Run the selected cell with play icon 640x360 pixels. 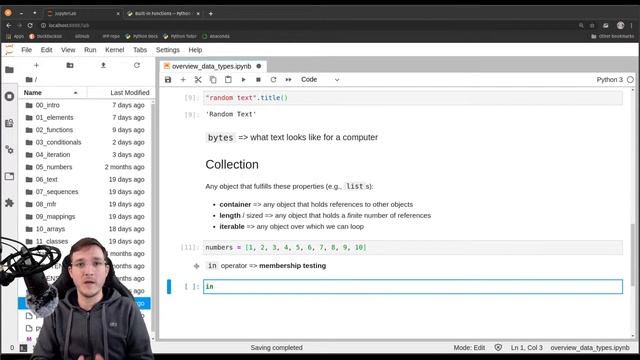tap(243, 80)
